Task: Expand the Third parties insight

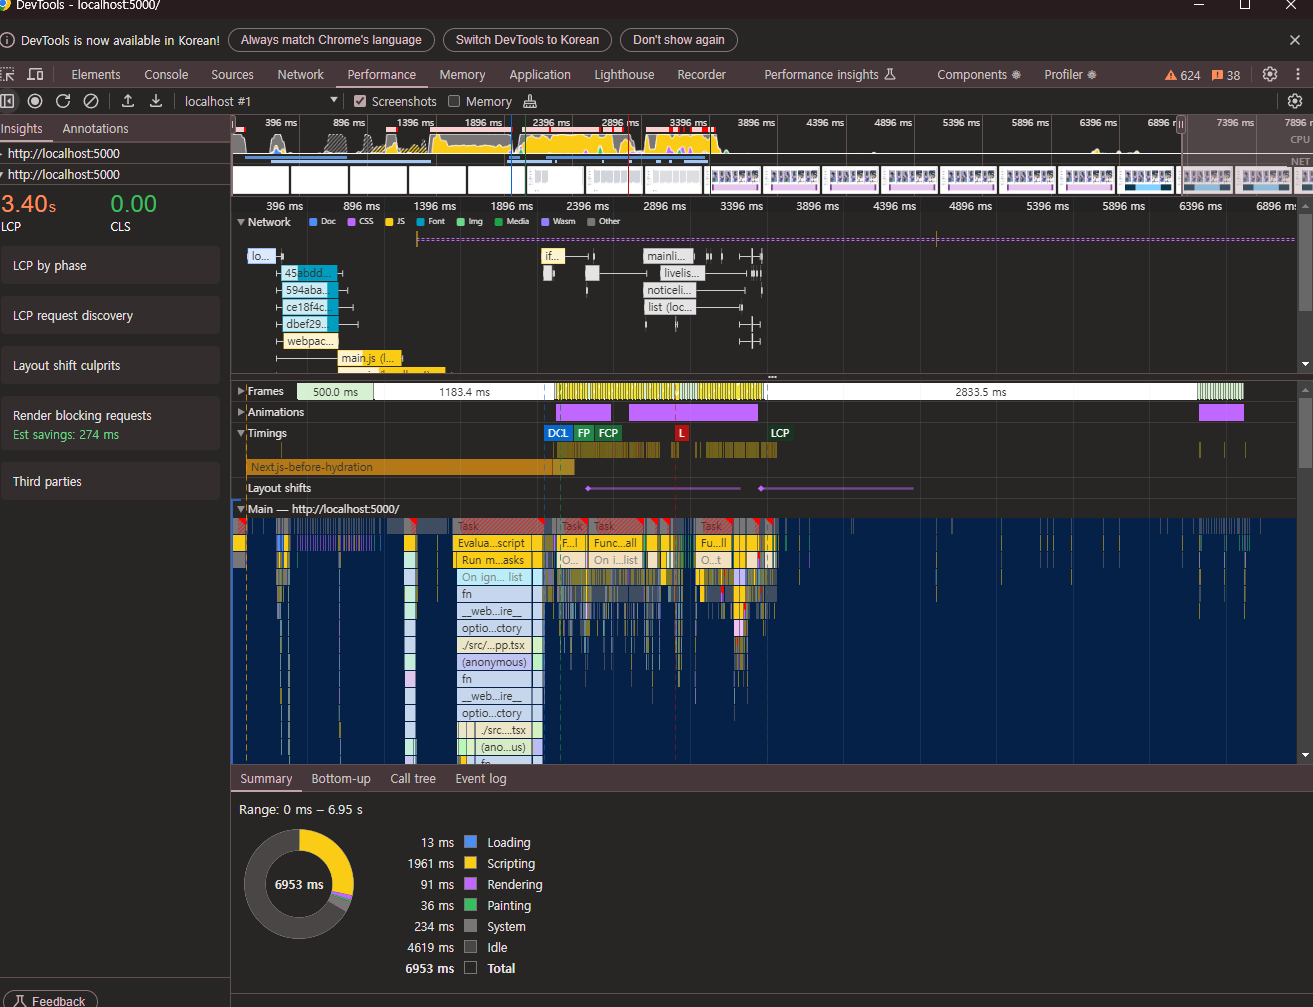Action: [110, 481]
